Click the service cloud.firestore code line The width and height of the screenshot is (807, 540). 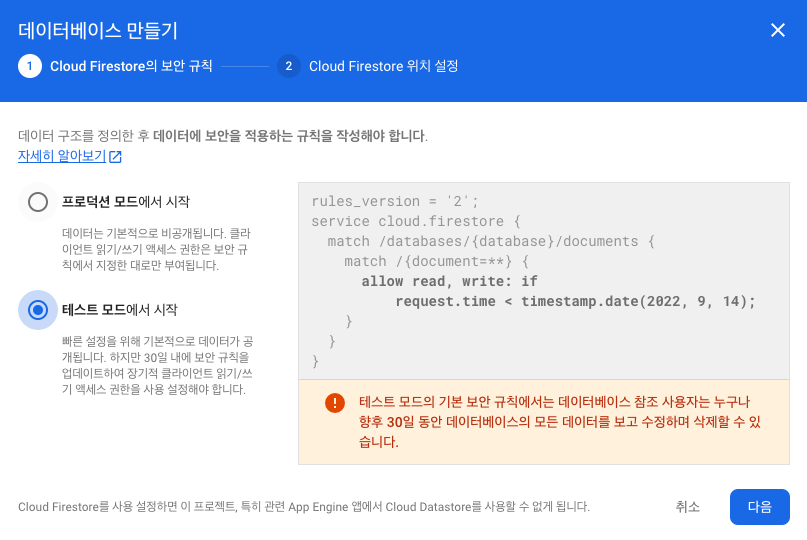tap(416, 221)
